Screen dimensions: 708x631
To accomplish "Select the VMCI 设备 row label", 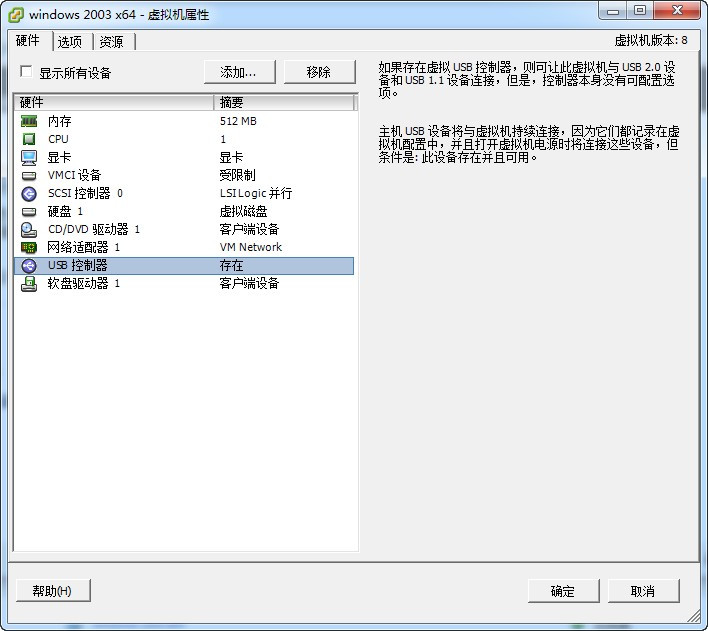I will click(x=75, y=175).
